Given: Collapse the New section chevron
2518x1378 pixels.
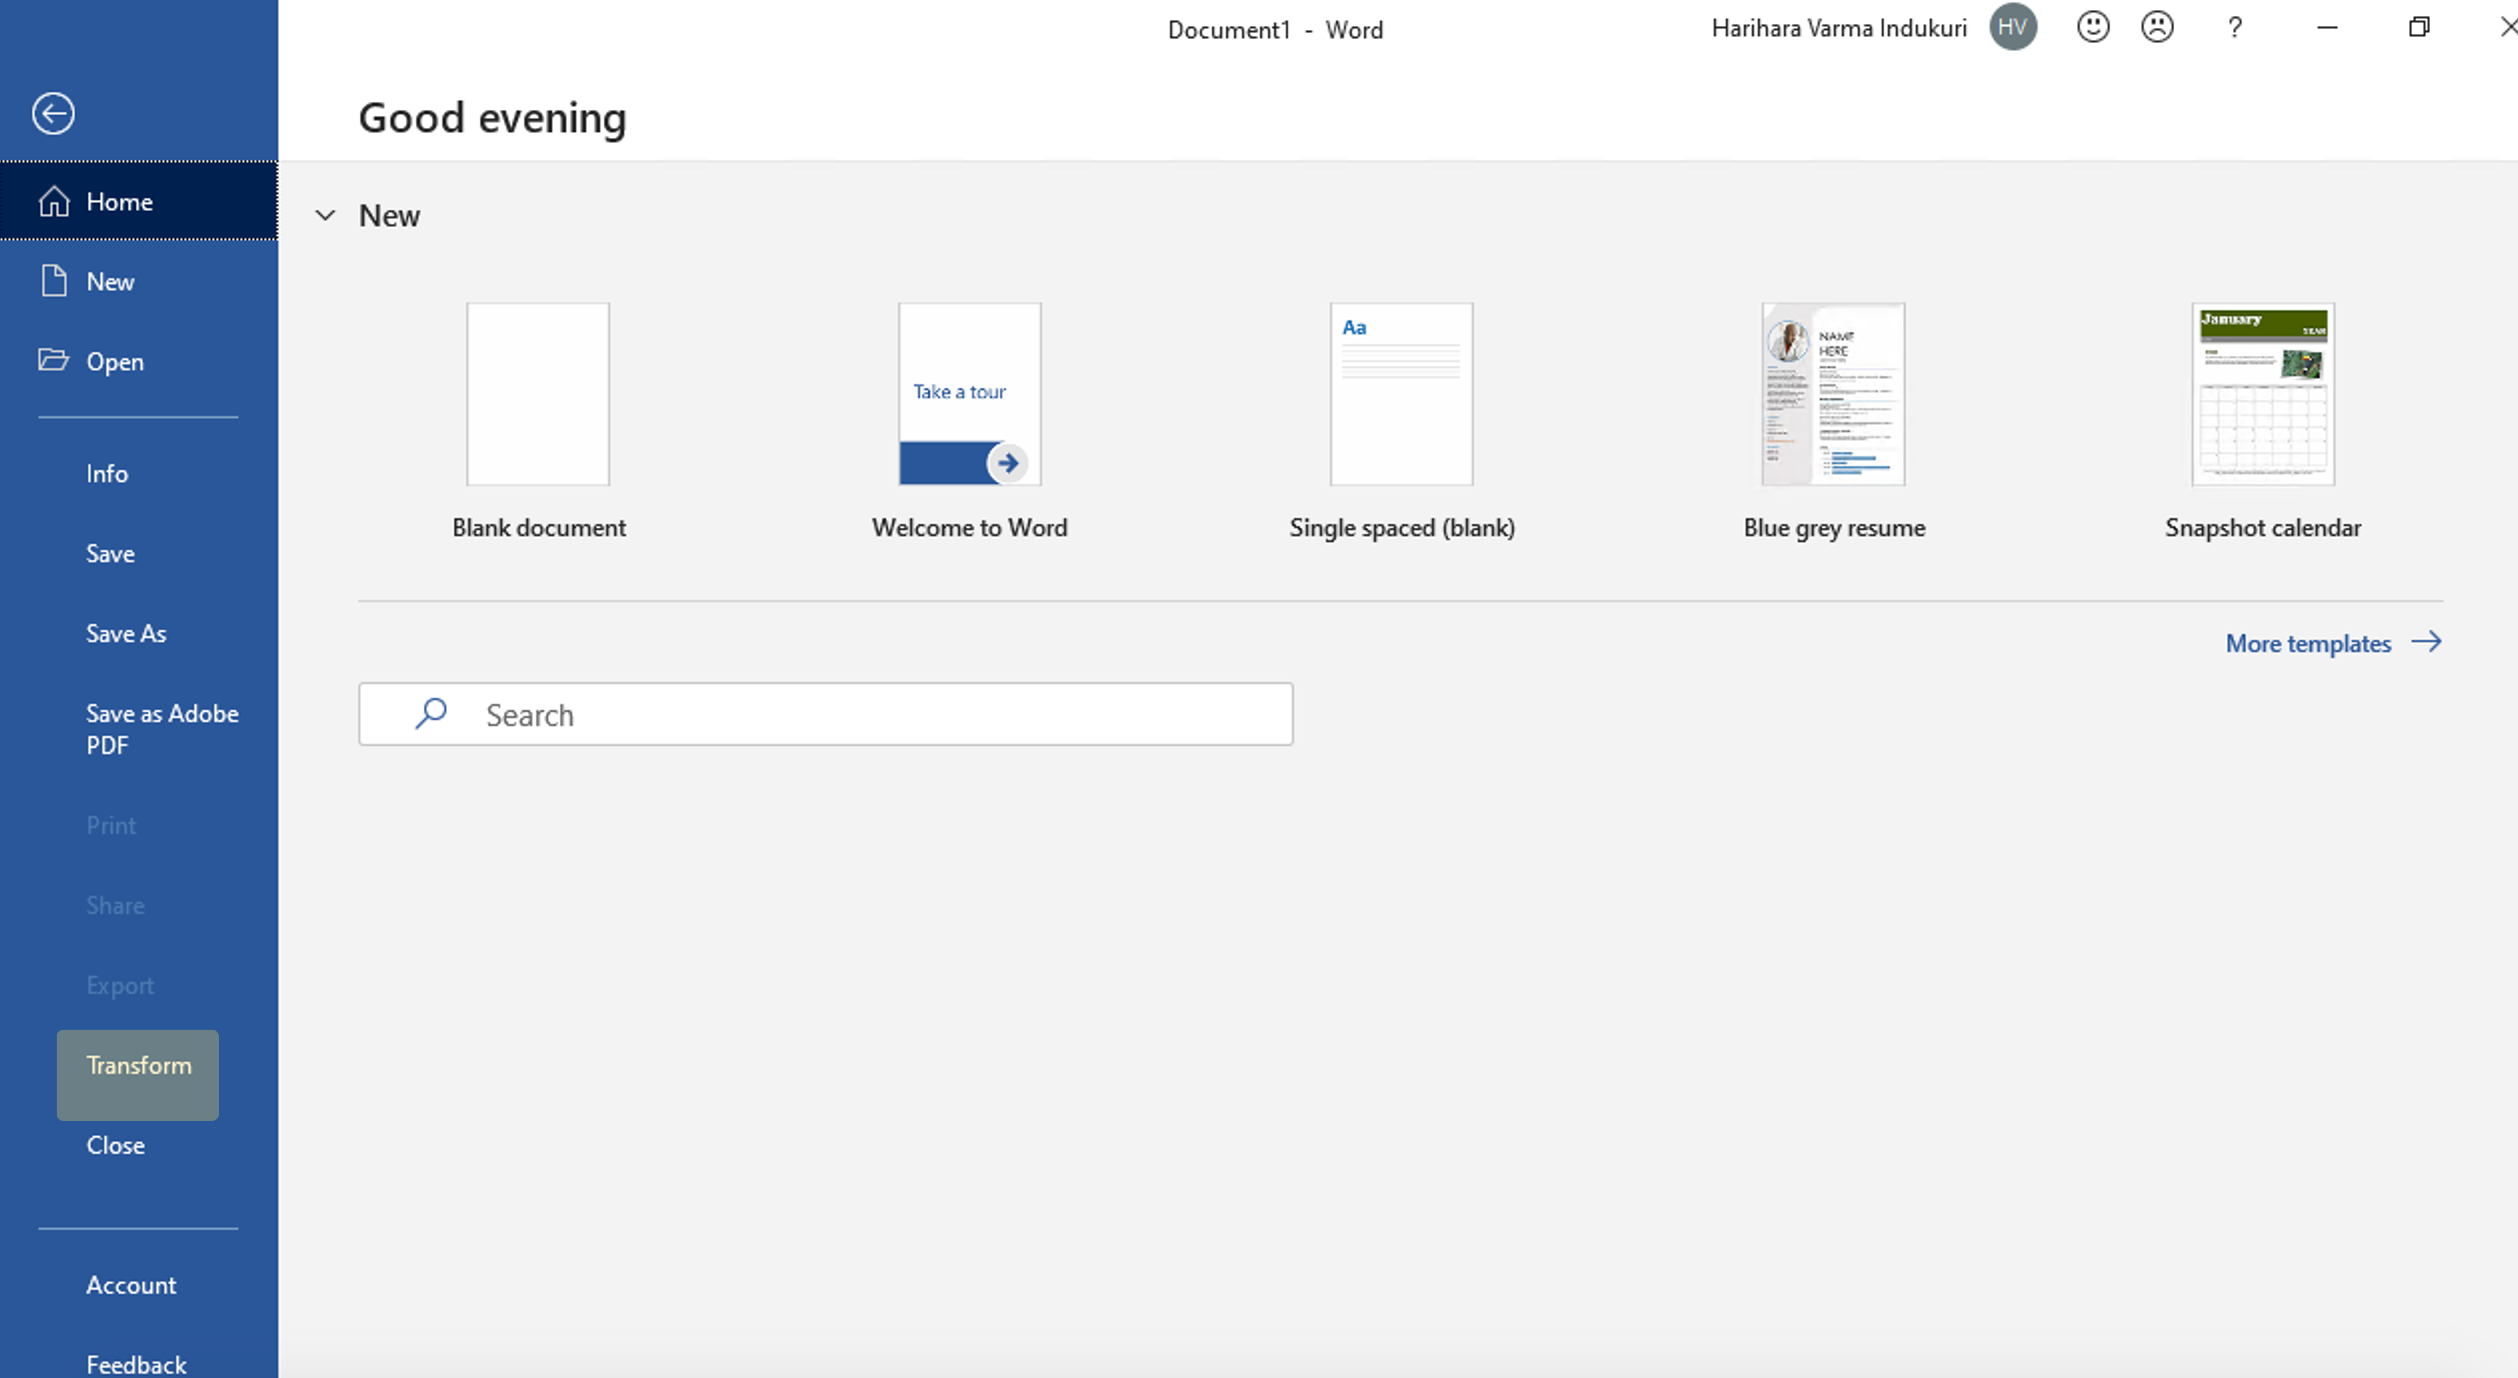Looking at the screenshot, I should click(325, 215).
